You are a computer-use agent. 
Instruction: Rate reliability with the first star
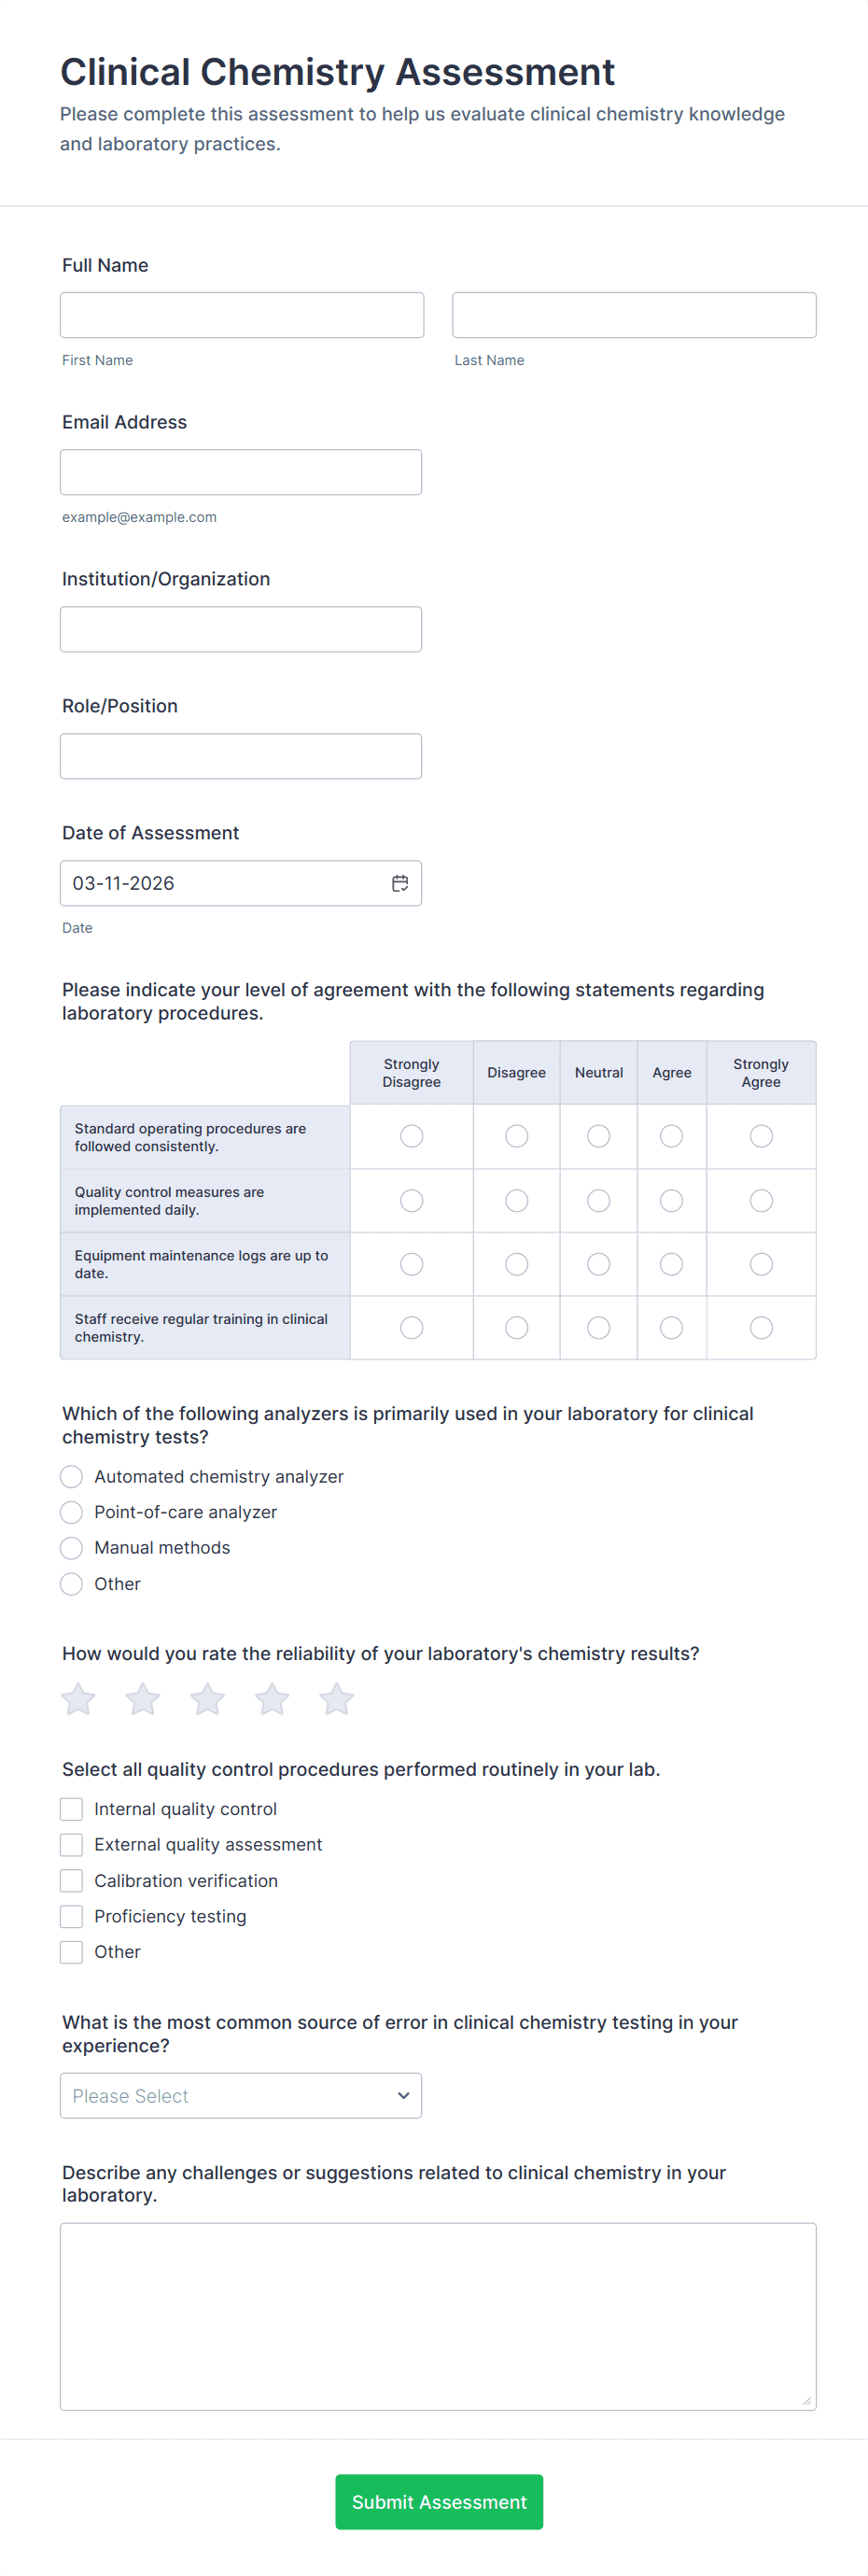click(x=78, y=1699)
